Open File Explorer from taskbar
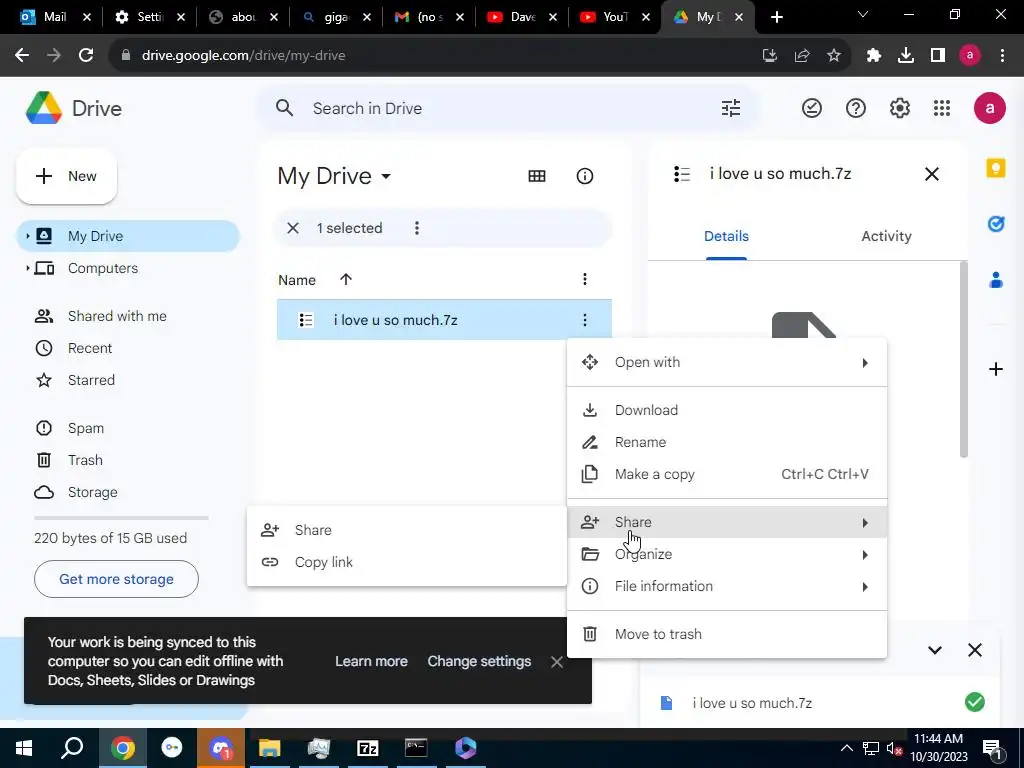Image resolution: width=1024 pixels, height=768 pixels. tap(270, 748)
